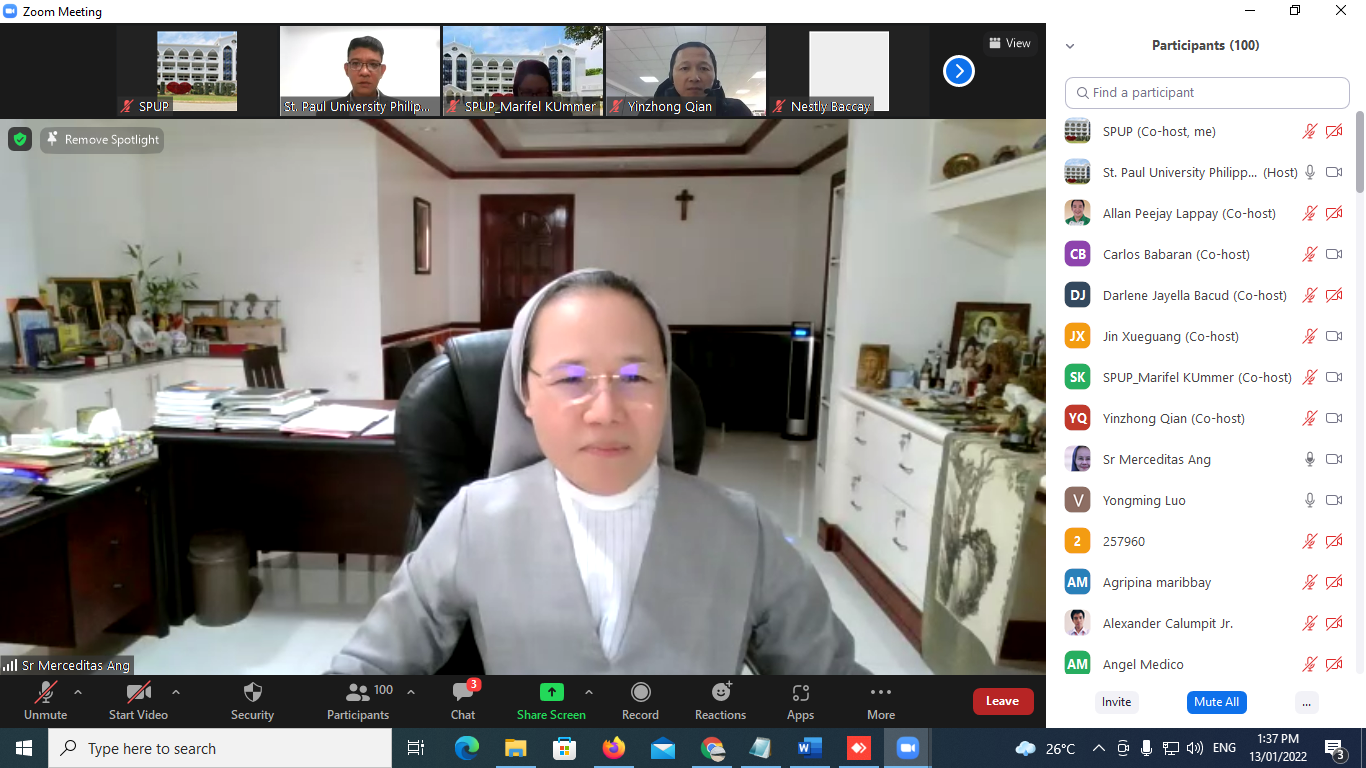Show hidden system tray icons
Screen dimensions: 1366x768
[x=1099, y=748]
